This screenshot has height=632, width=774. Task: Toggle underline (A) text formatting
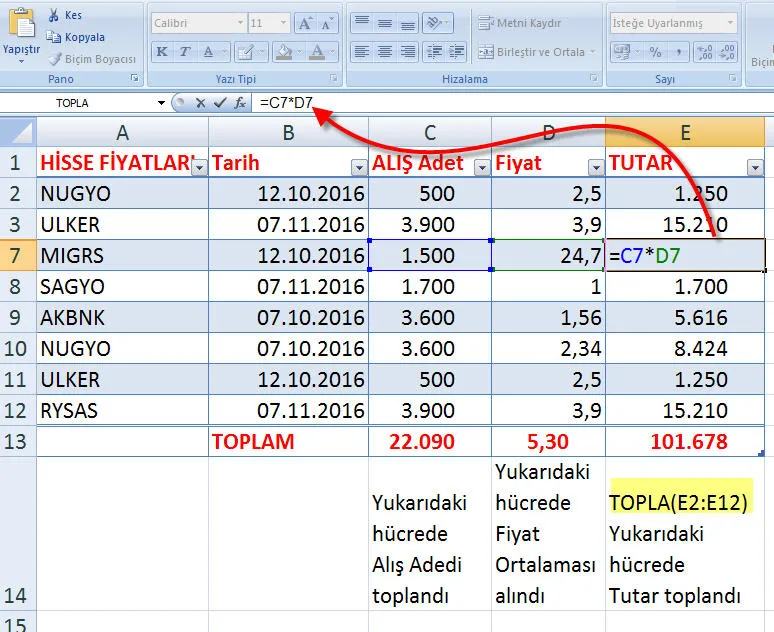click(x=208, y=52)
